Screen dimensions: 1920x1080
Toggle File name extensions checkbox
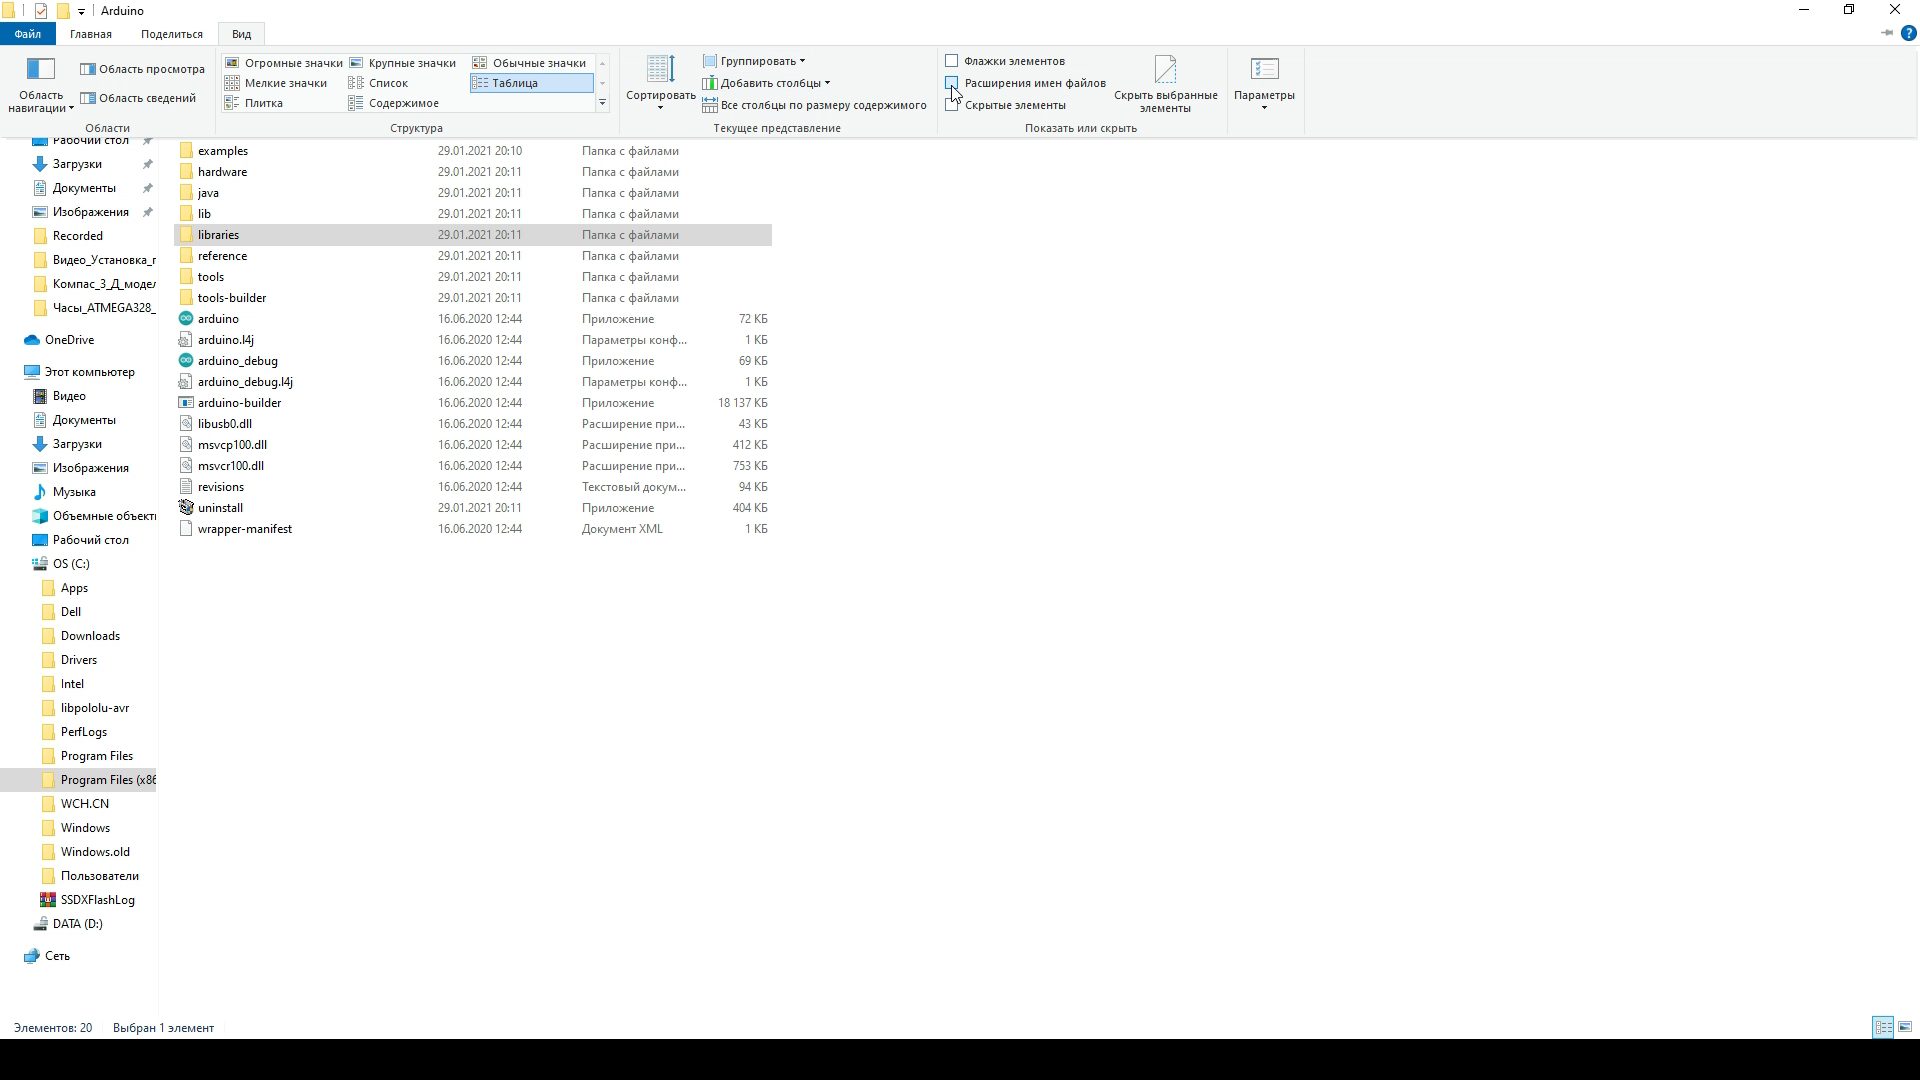(952, 83)
